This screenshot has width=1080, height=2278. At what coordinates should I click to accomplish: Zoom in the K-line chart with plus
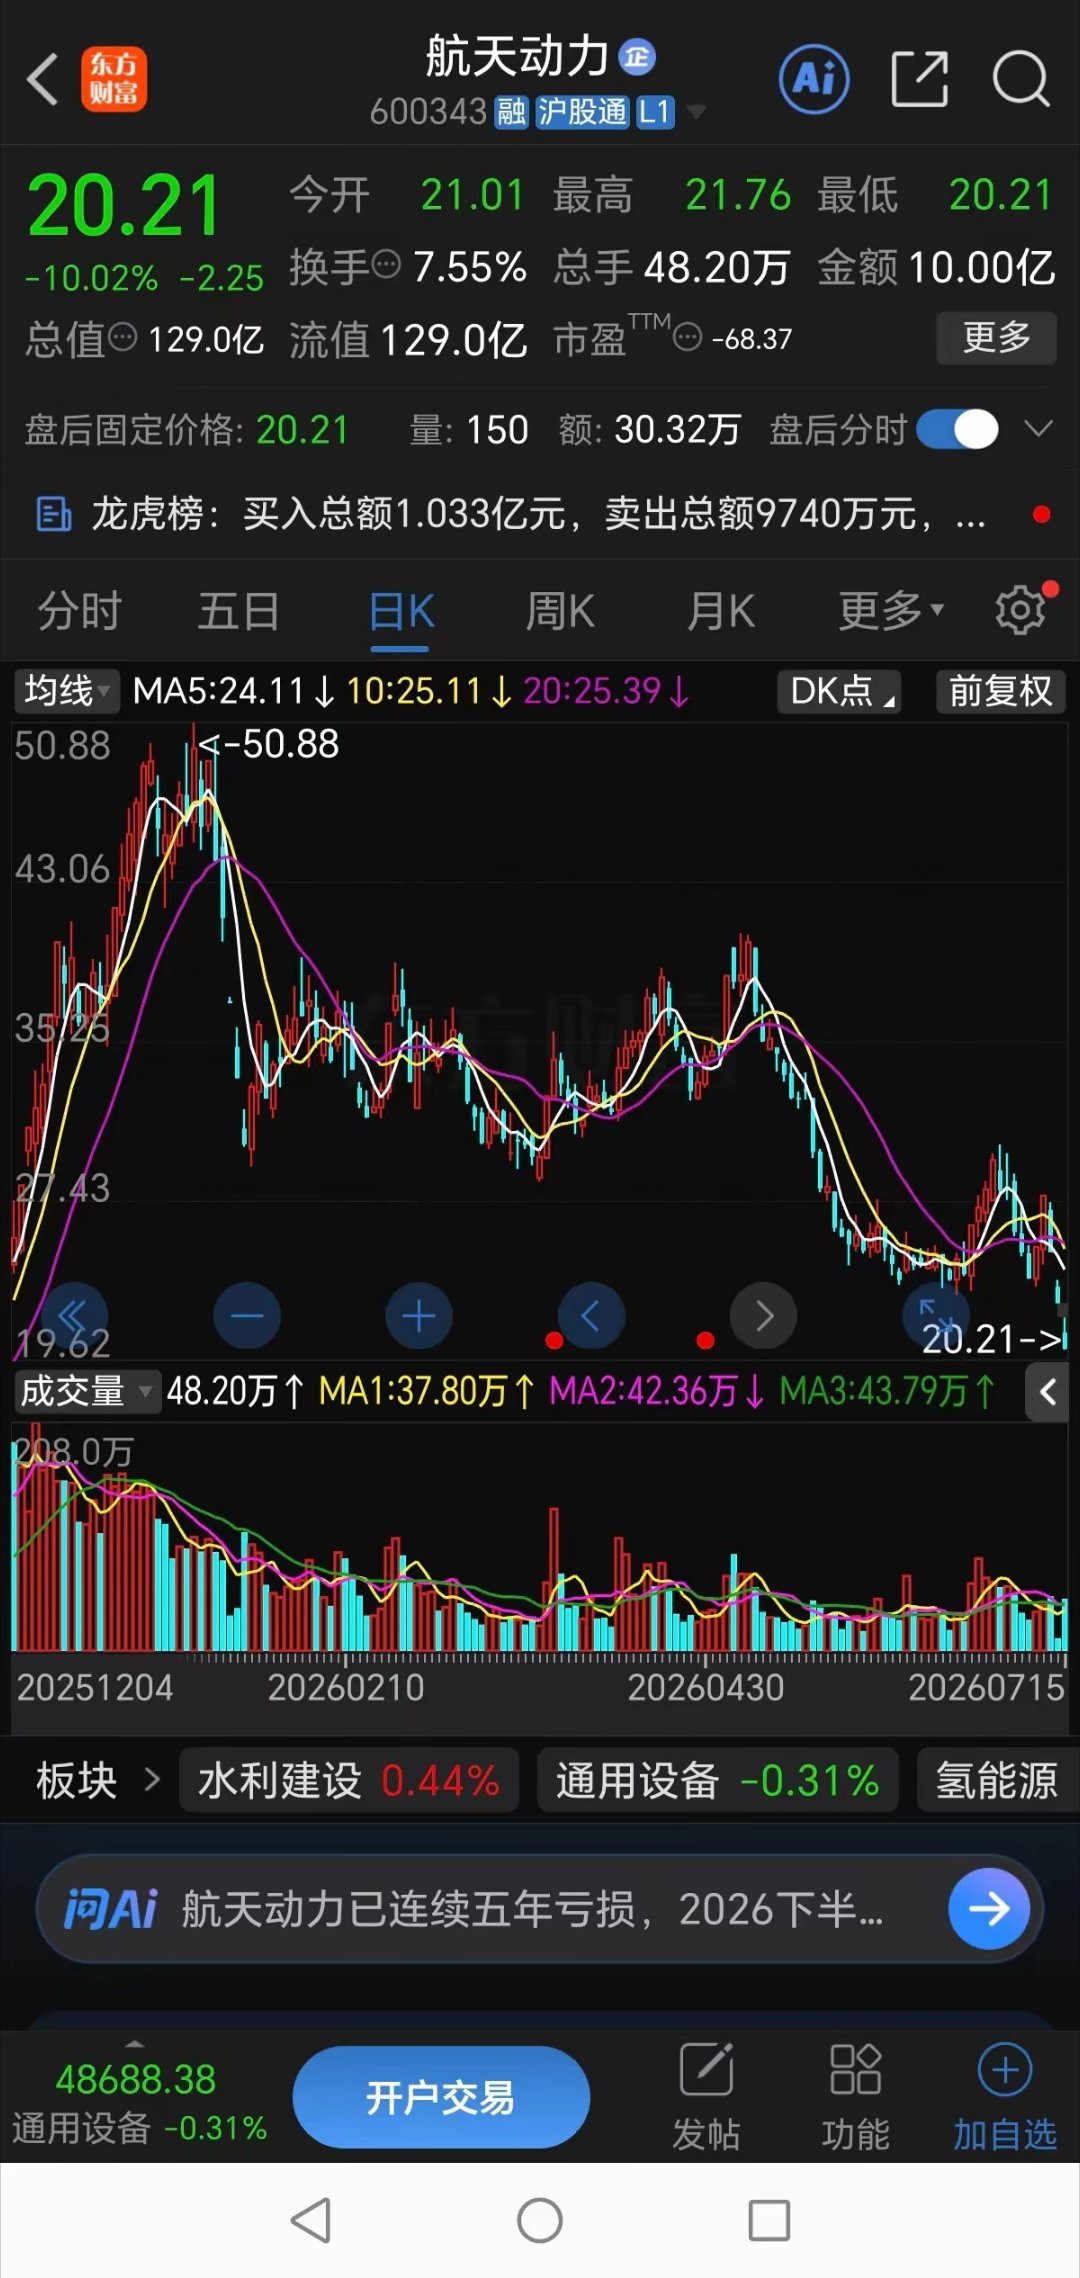coord(419,1316)
